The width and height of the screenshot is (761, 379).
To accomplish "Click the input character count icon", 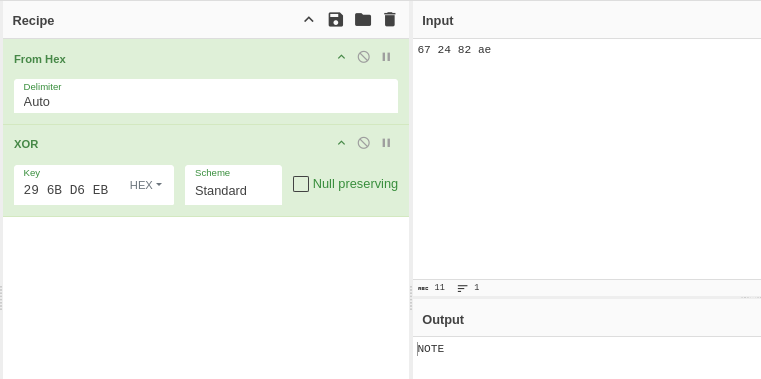I will click(423, 288).
